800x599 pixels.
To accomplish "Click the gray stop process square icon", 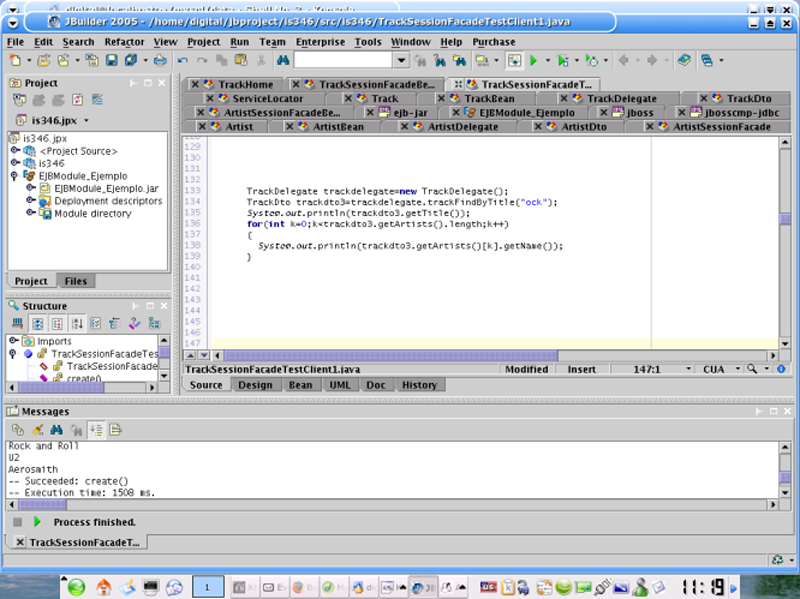I will click(x=17, y=522).
